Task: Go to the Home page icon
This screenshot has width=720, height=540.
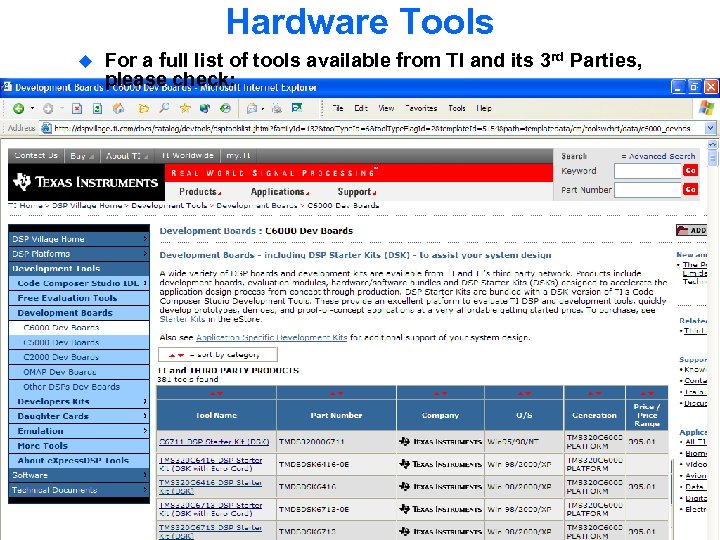Action: click(118, 108)
